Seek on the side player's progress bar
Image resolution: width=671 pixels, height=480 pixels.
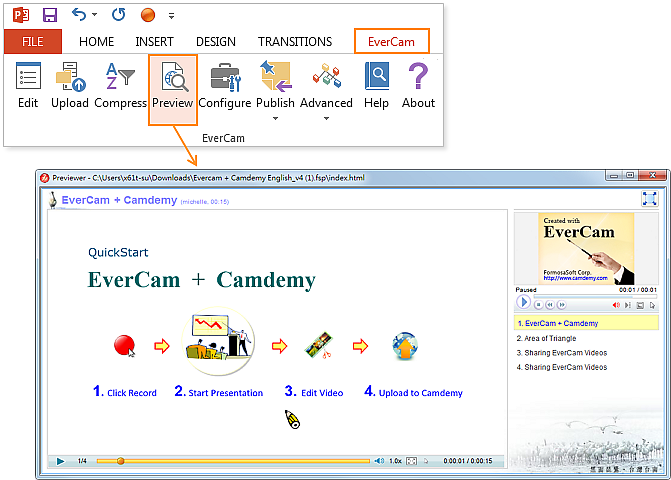click(595, 296)
